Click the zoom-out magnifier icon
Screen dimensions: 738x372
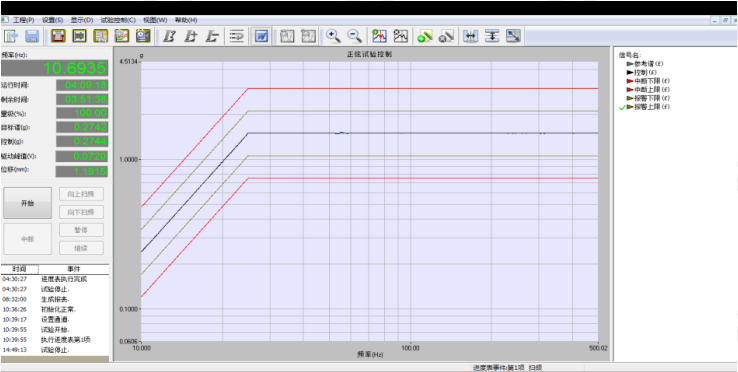click(x=354, y=36)
